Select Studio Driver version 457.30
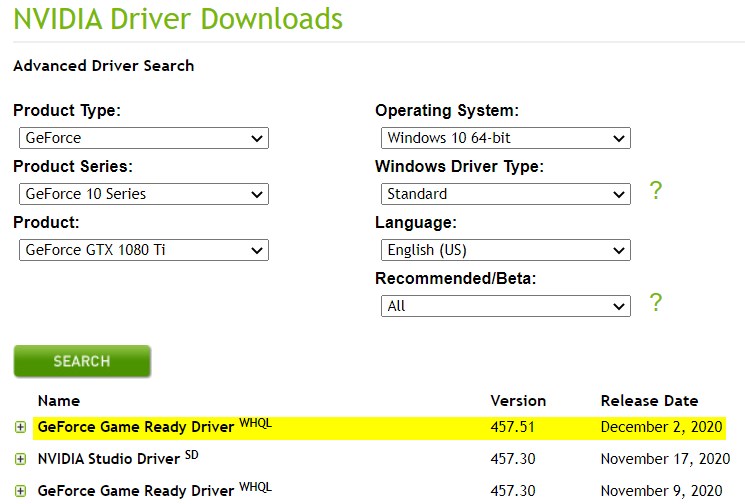745x504 pixels. point(513,458)
